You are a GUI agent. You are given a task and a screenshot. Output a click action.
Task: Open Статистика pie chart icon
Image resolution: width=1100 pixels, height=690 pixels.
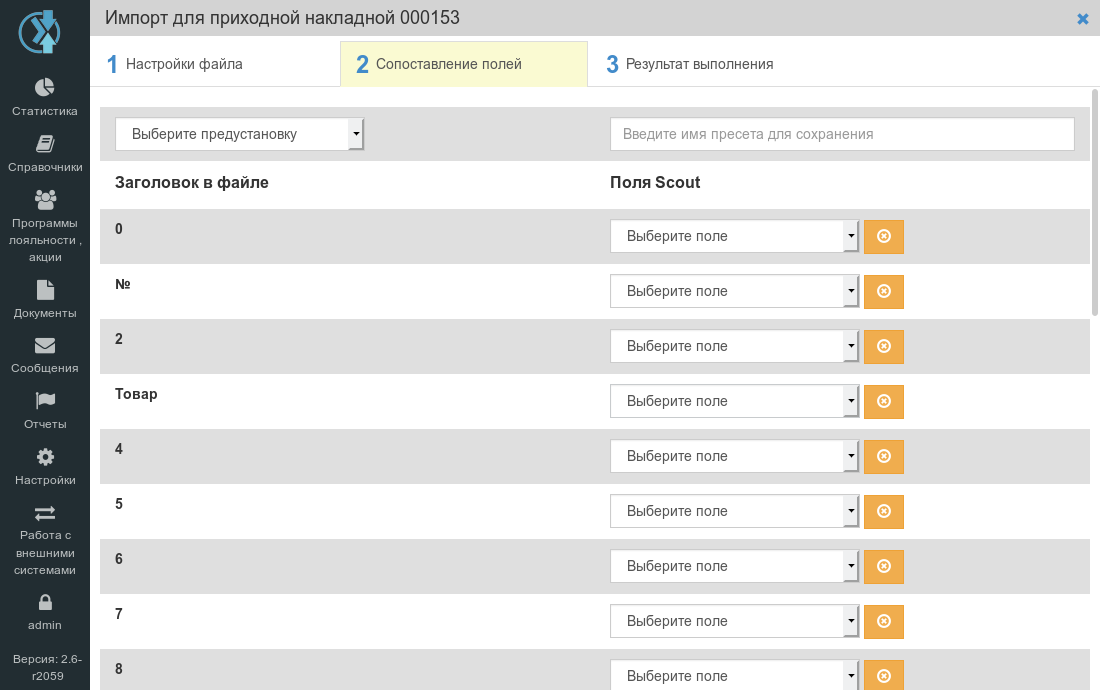(45, 87)
